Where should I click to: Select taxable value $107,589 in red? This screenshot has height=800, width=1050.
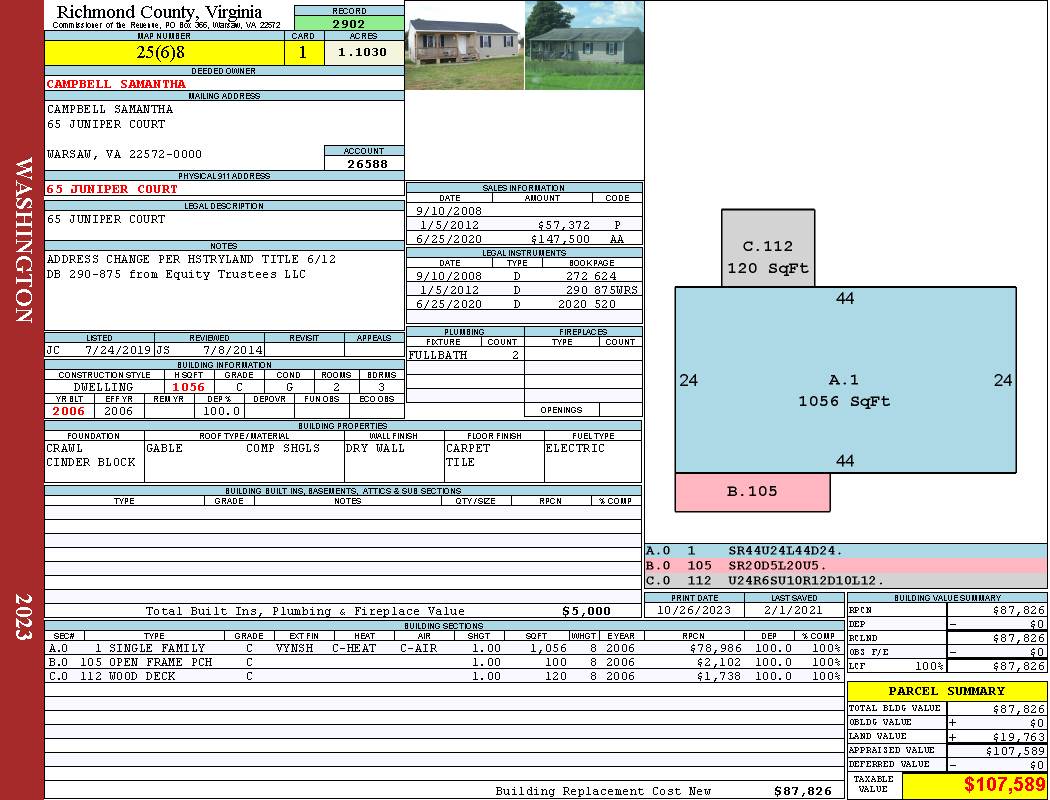coord(1004,785)
